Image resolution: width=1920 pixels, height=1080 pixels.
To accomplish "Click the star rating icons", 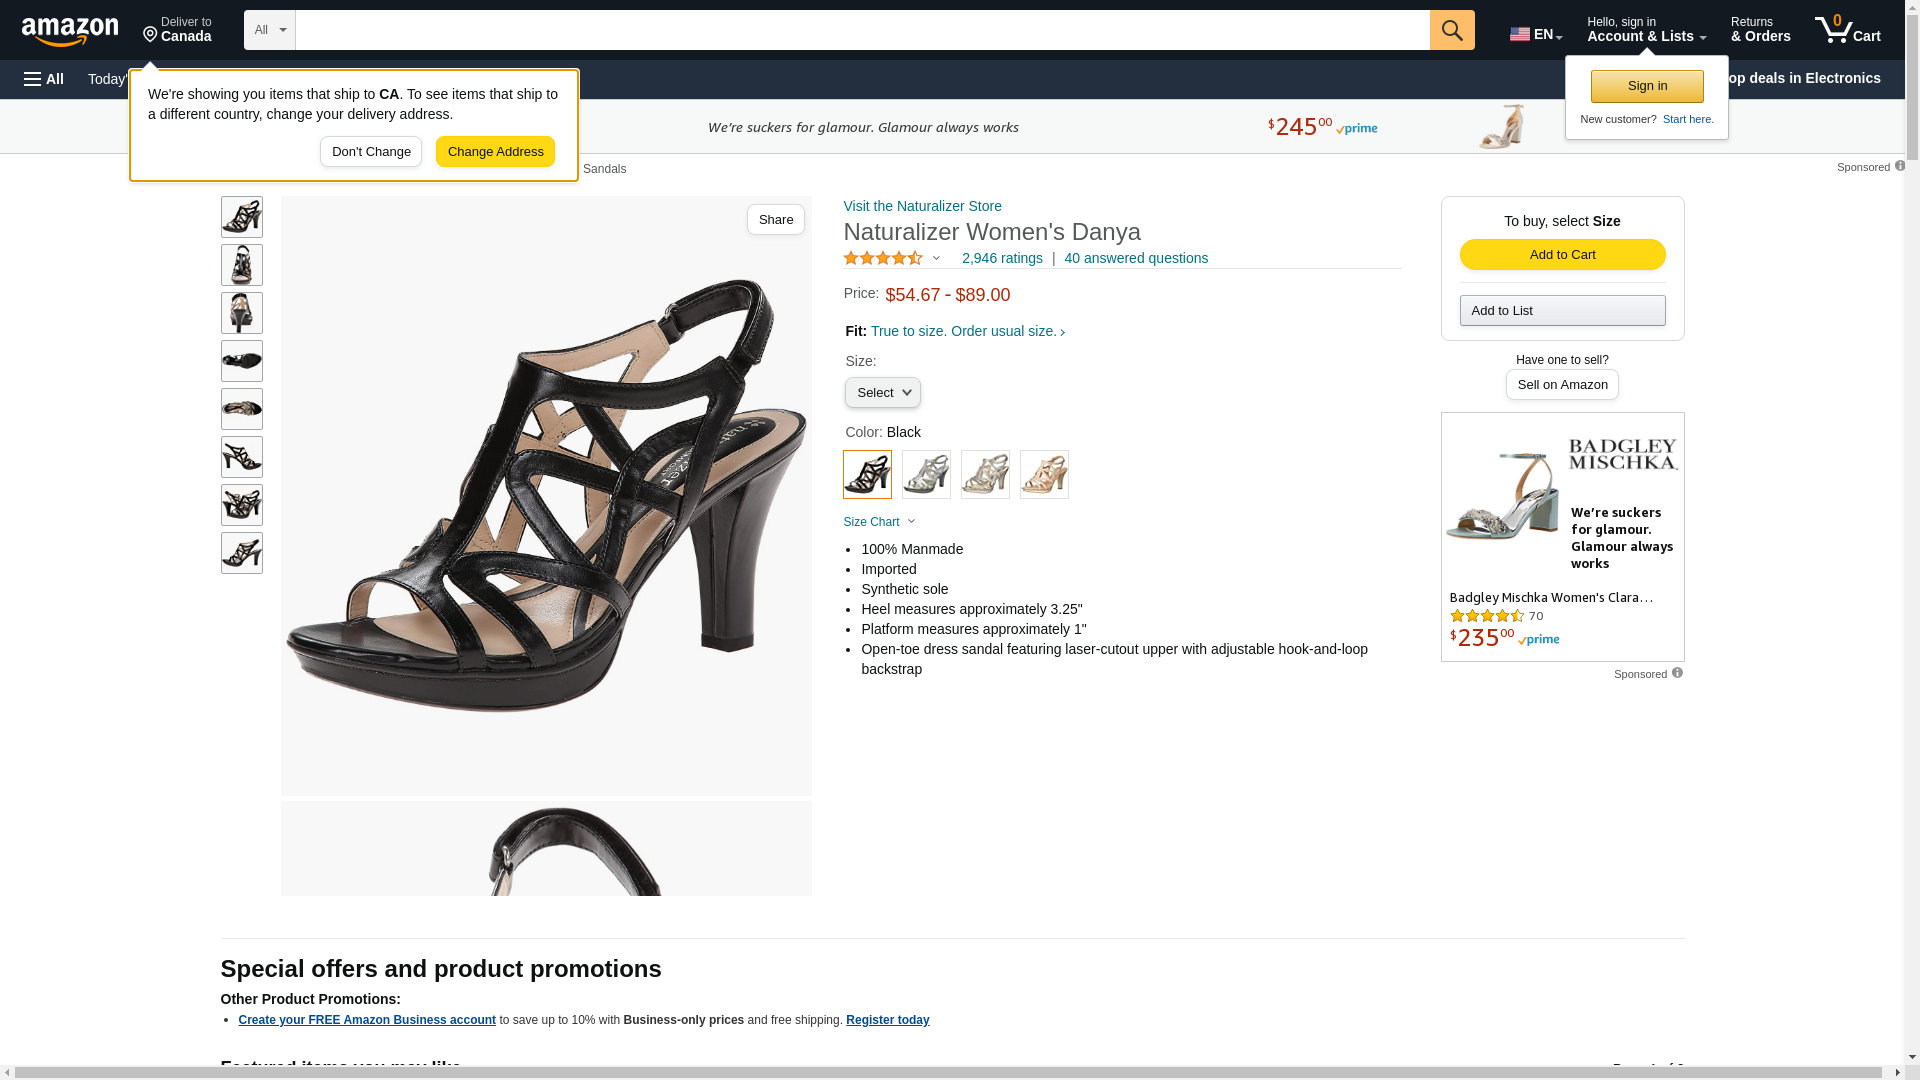I will 883,258.
